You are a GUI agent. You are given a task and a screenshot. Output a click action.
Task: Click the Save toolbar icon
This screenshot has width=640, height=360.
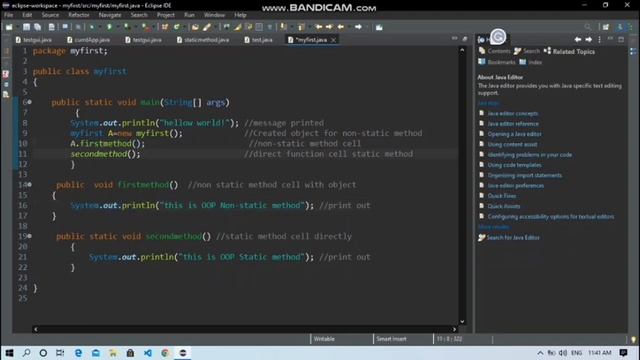26,27
